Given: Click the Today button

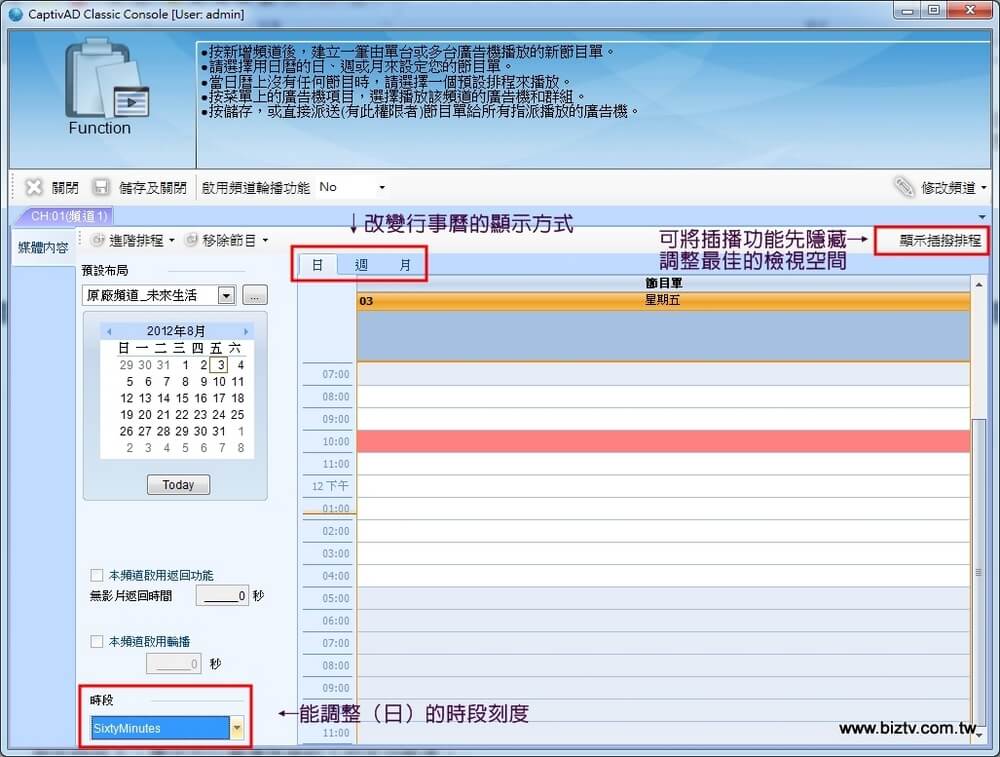Looking at the screenshot, I should pyautogui.click(x=178, y=484).
